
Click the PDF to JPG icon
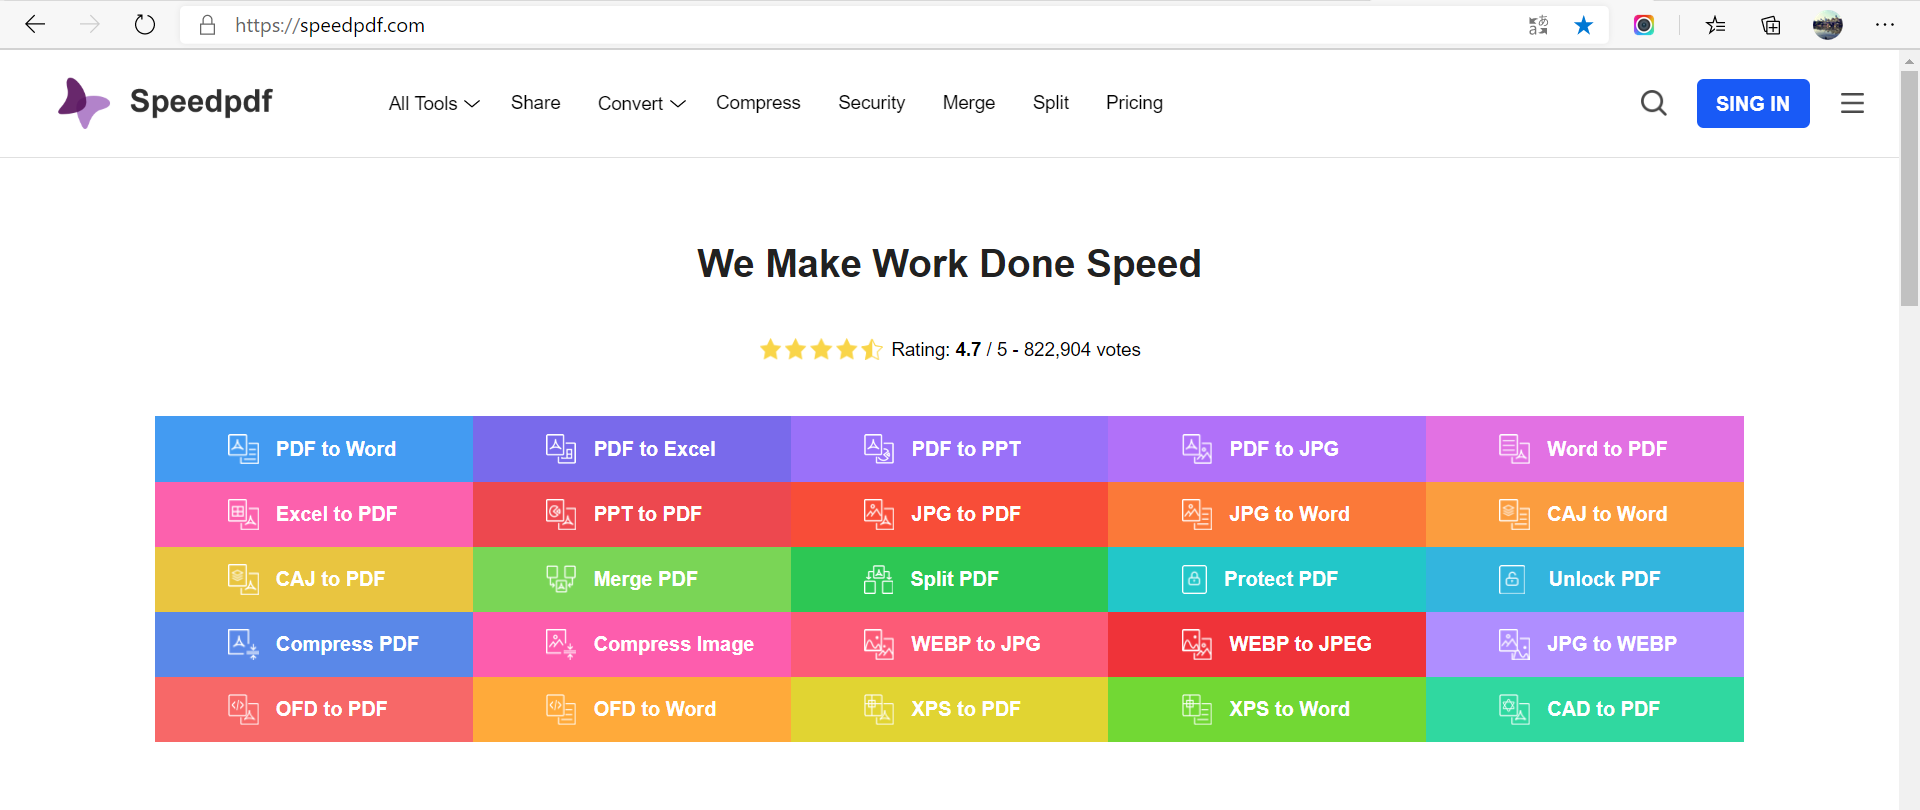tap(1197, 449)
